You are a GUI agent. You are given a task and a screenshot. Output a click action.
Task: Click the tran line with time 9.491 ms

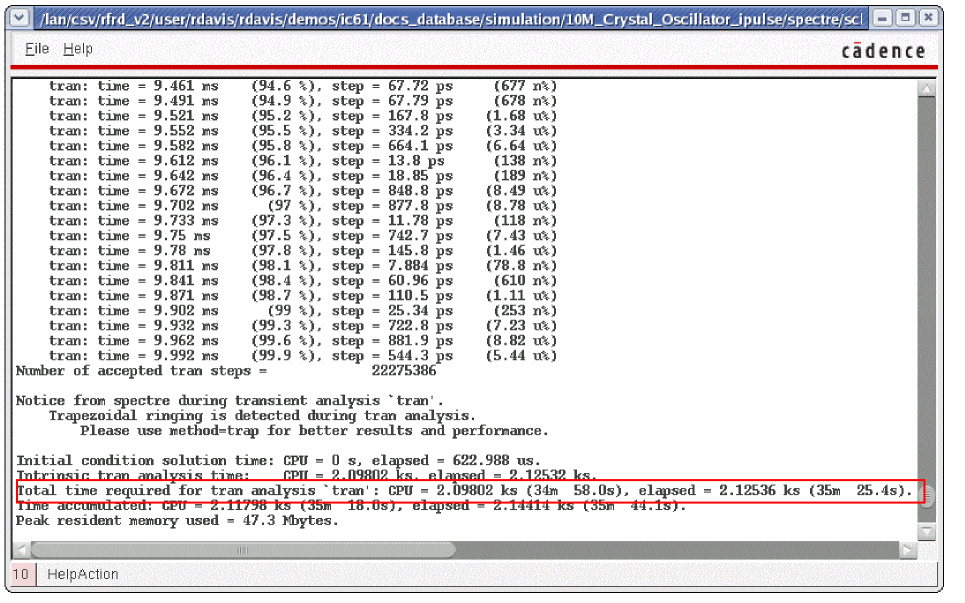coord(303,101)
